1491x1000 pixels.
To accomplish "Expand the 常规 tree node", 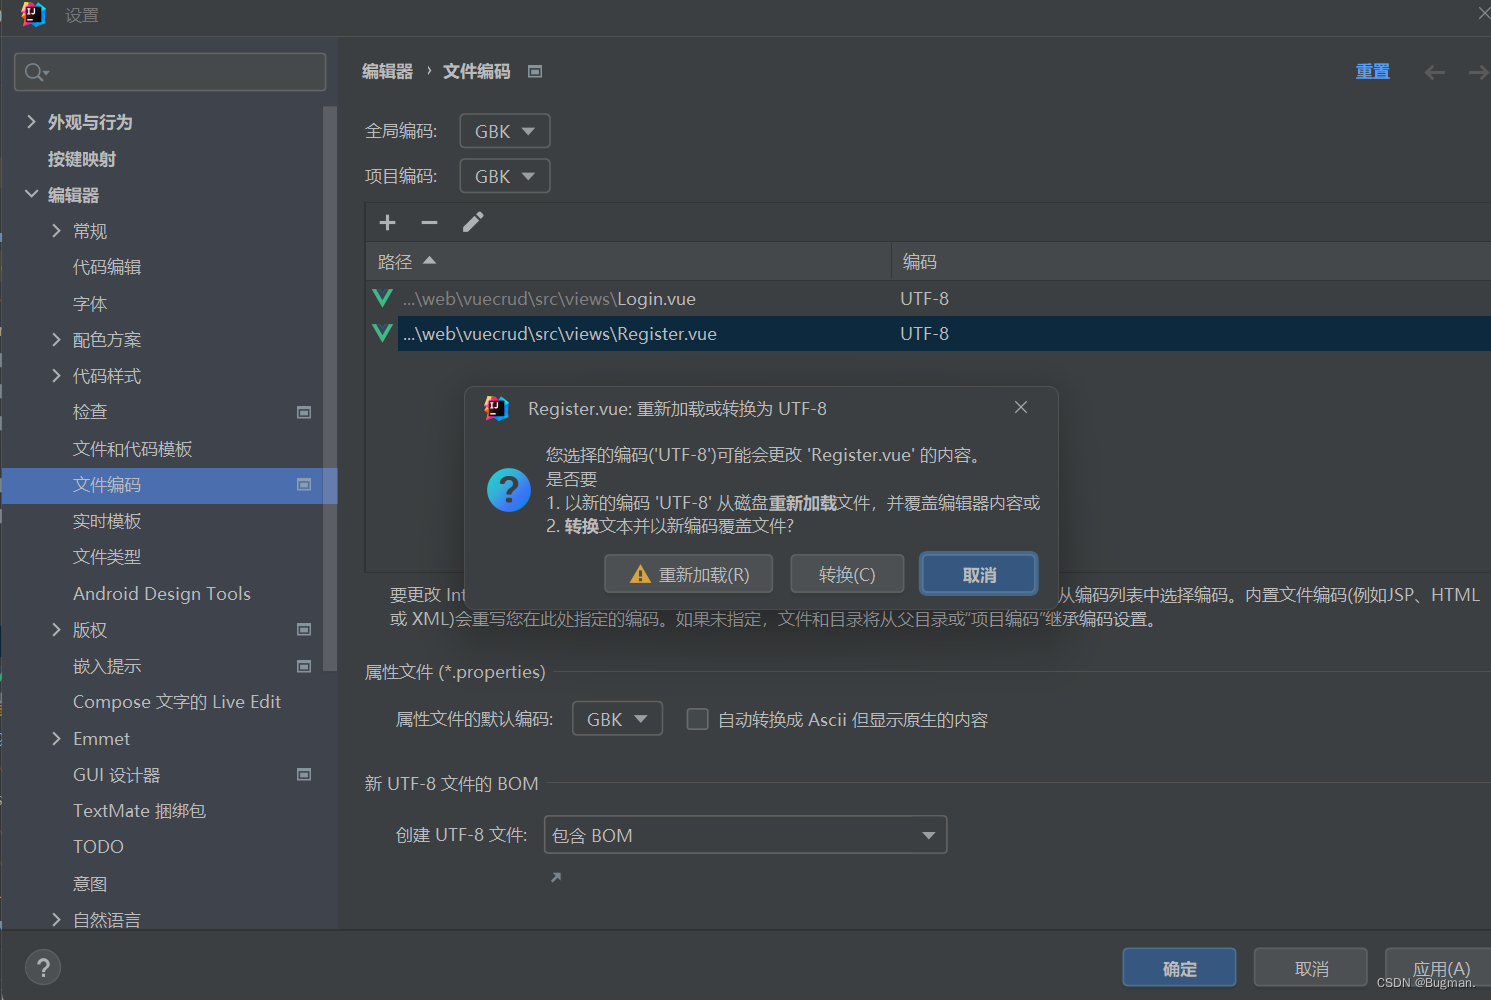I will point(56,231).
